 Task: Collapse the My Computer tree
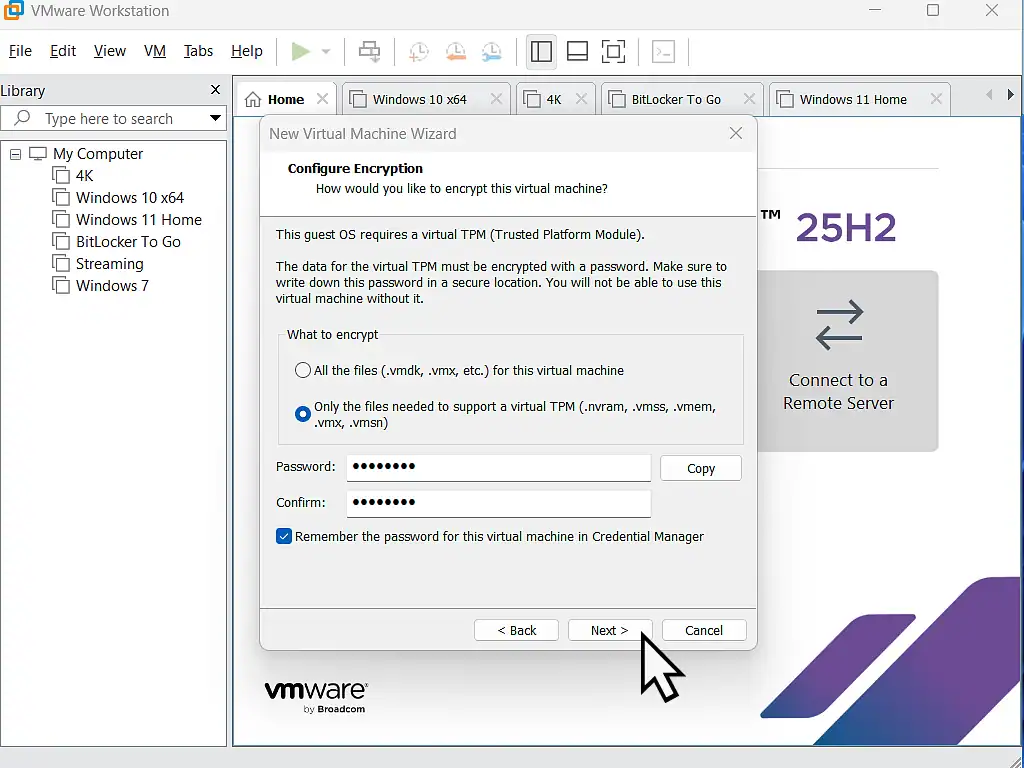pos(15,153)
